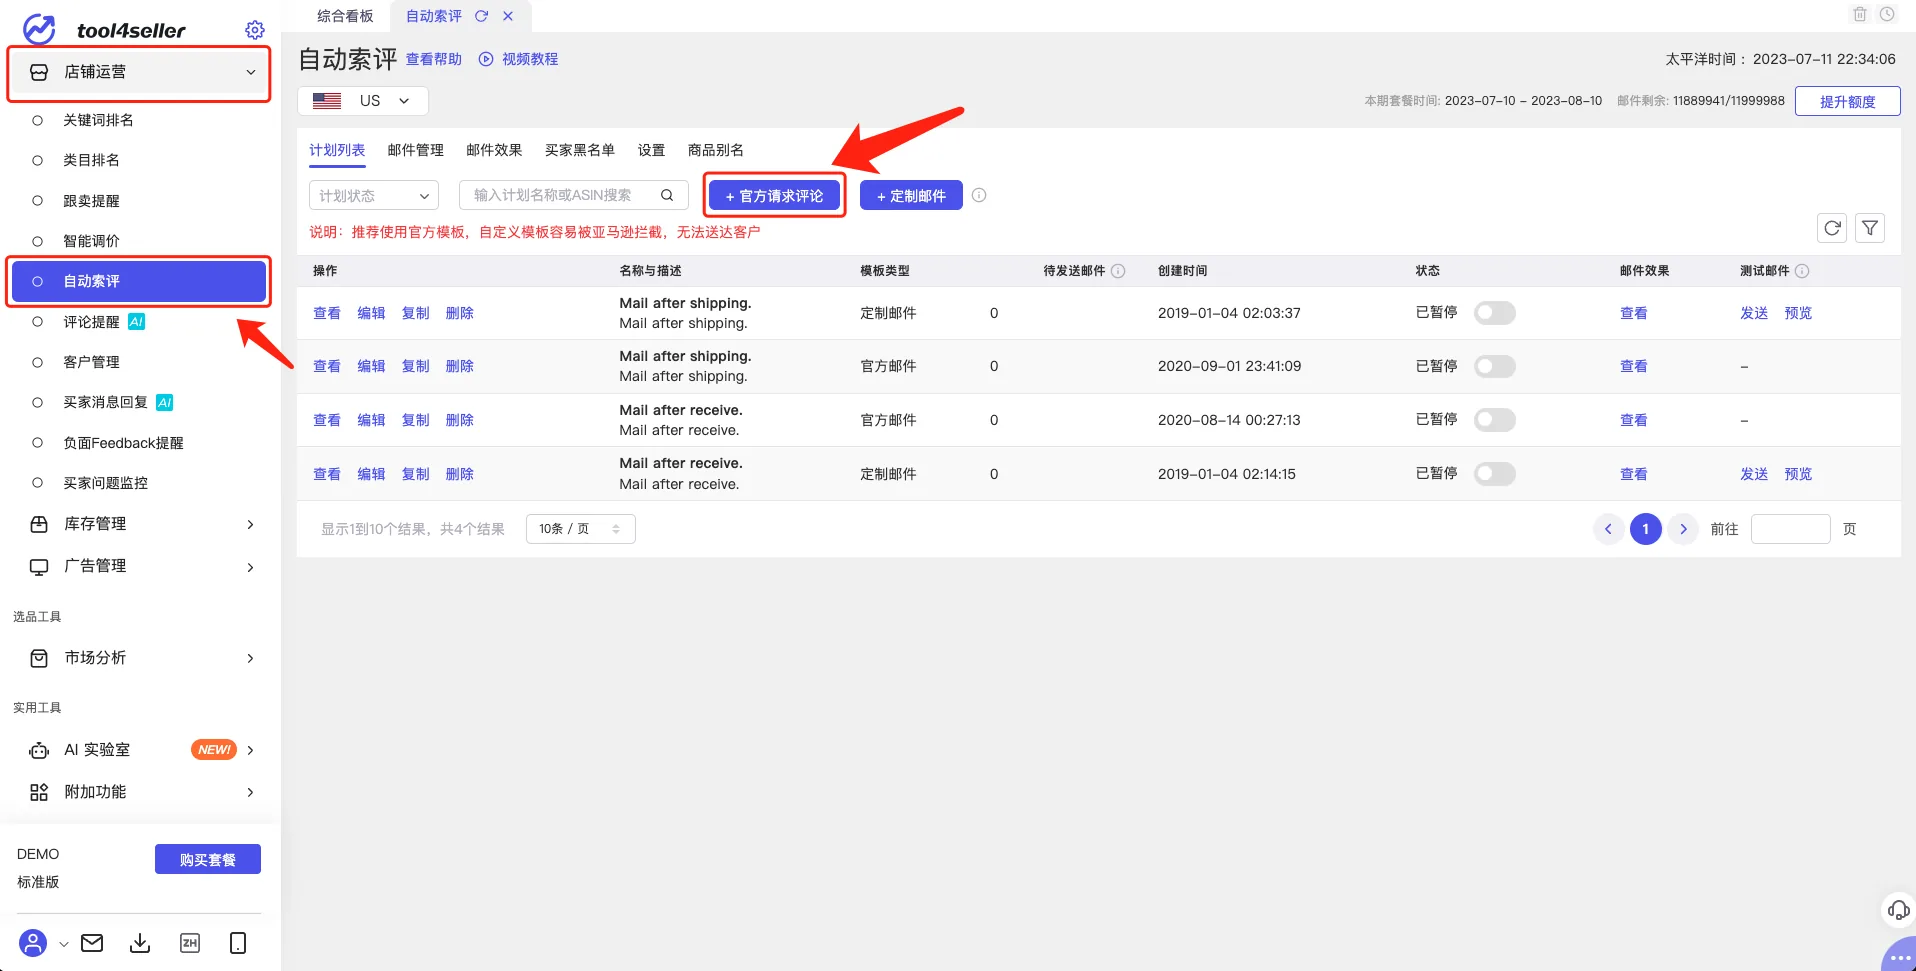
Task: Toggle status for 2020-08-14 00:27:13 plan
Action: pos(1494,420)
